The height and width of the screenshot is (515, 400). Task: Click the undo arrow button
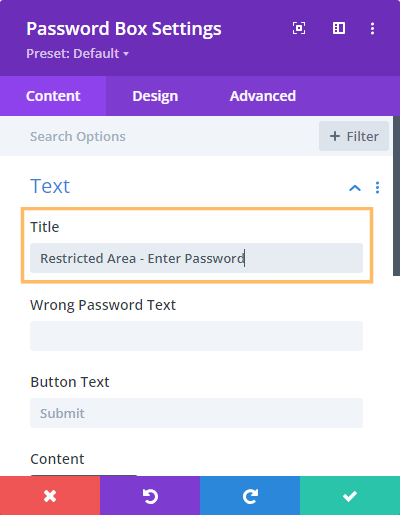[x=150, y=496]
